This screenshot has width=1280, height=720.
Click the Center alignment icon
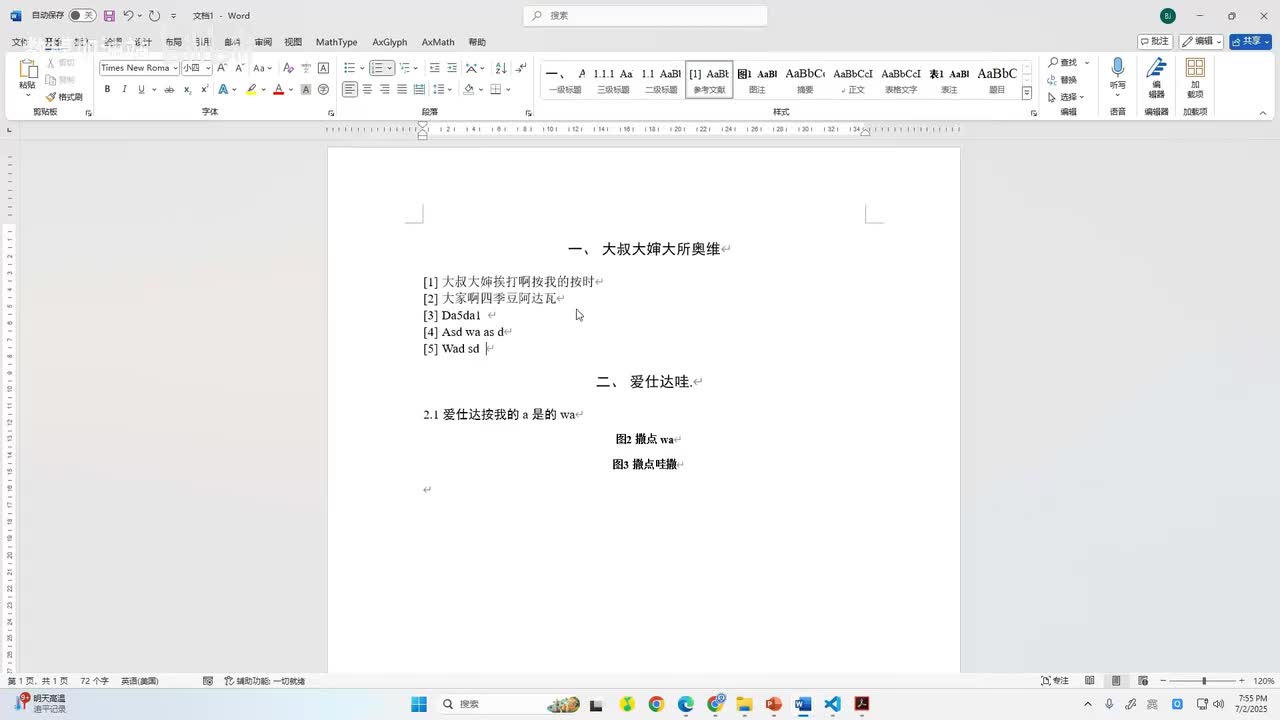(x=367, y=89)
